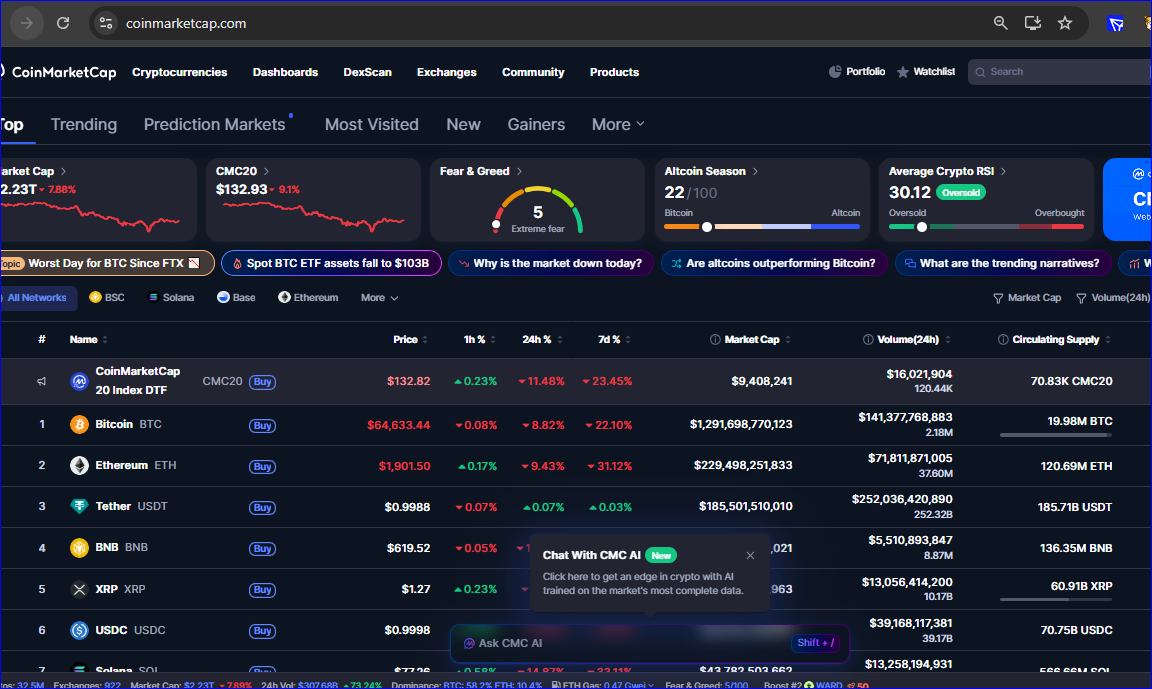Screen dimensions: 1152x689
Task: Sort by the Name column header
Action: [88, 339]
